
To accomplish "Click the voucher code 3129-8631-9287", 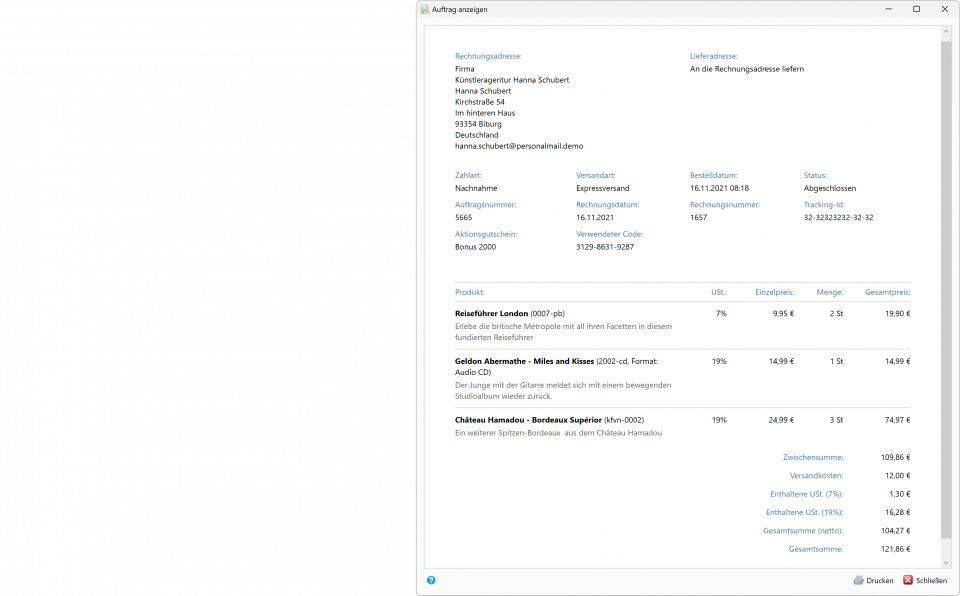I will (605, 247).
